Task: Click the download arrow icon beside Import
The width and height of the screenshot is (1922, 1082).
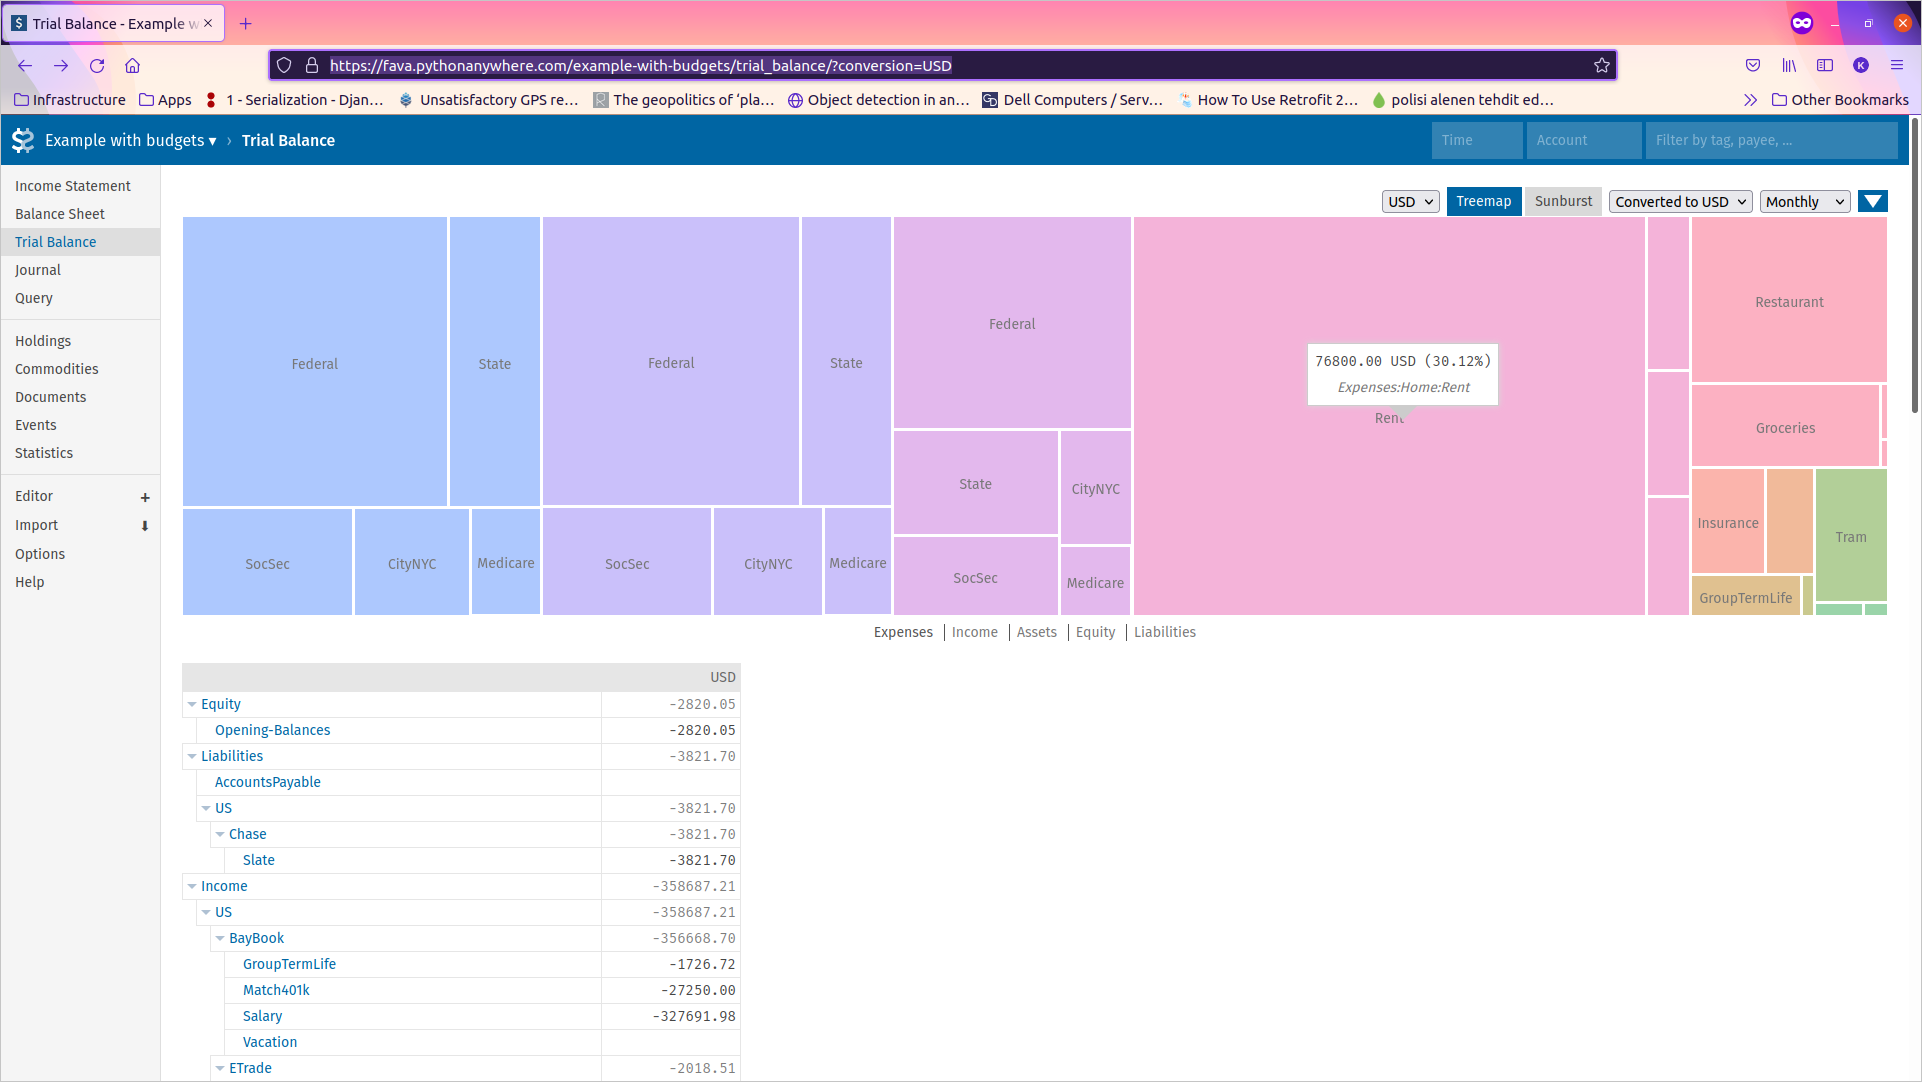Action: click(x=145, y=526)
